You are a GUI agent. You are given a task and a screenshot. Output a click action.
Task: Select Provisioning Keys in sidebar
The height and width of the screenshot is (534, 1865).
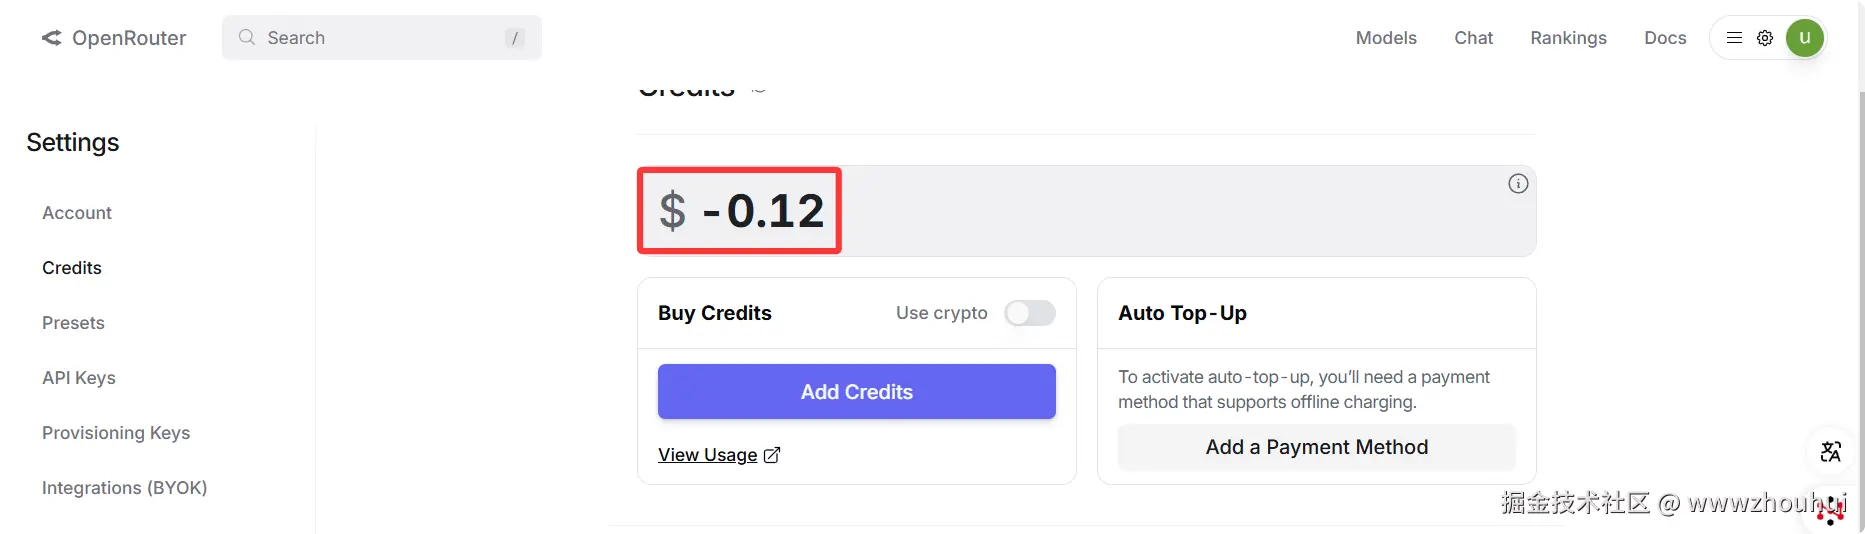[116, 433]
